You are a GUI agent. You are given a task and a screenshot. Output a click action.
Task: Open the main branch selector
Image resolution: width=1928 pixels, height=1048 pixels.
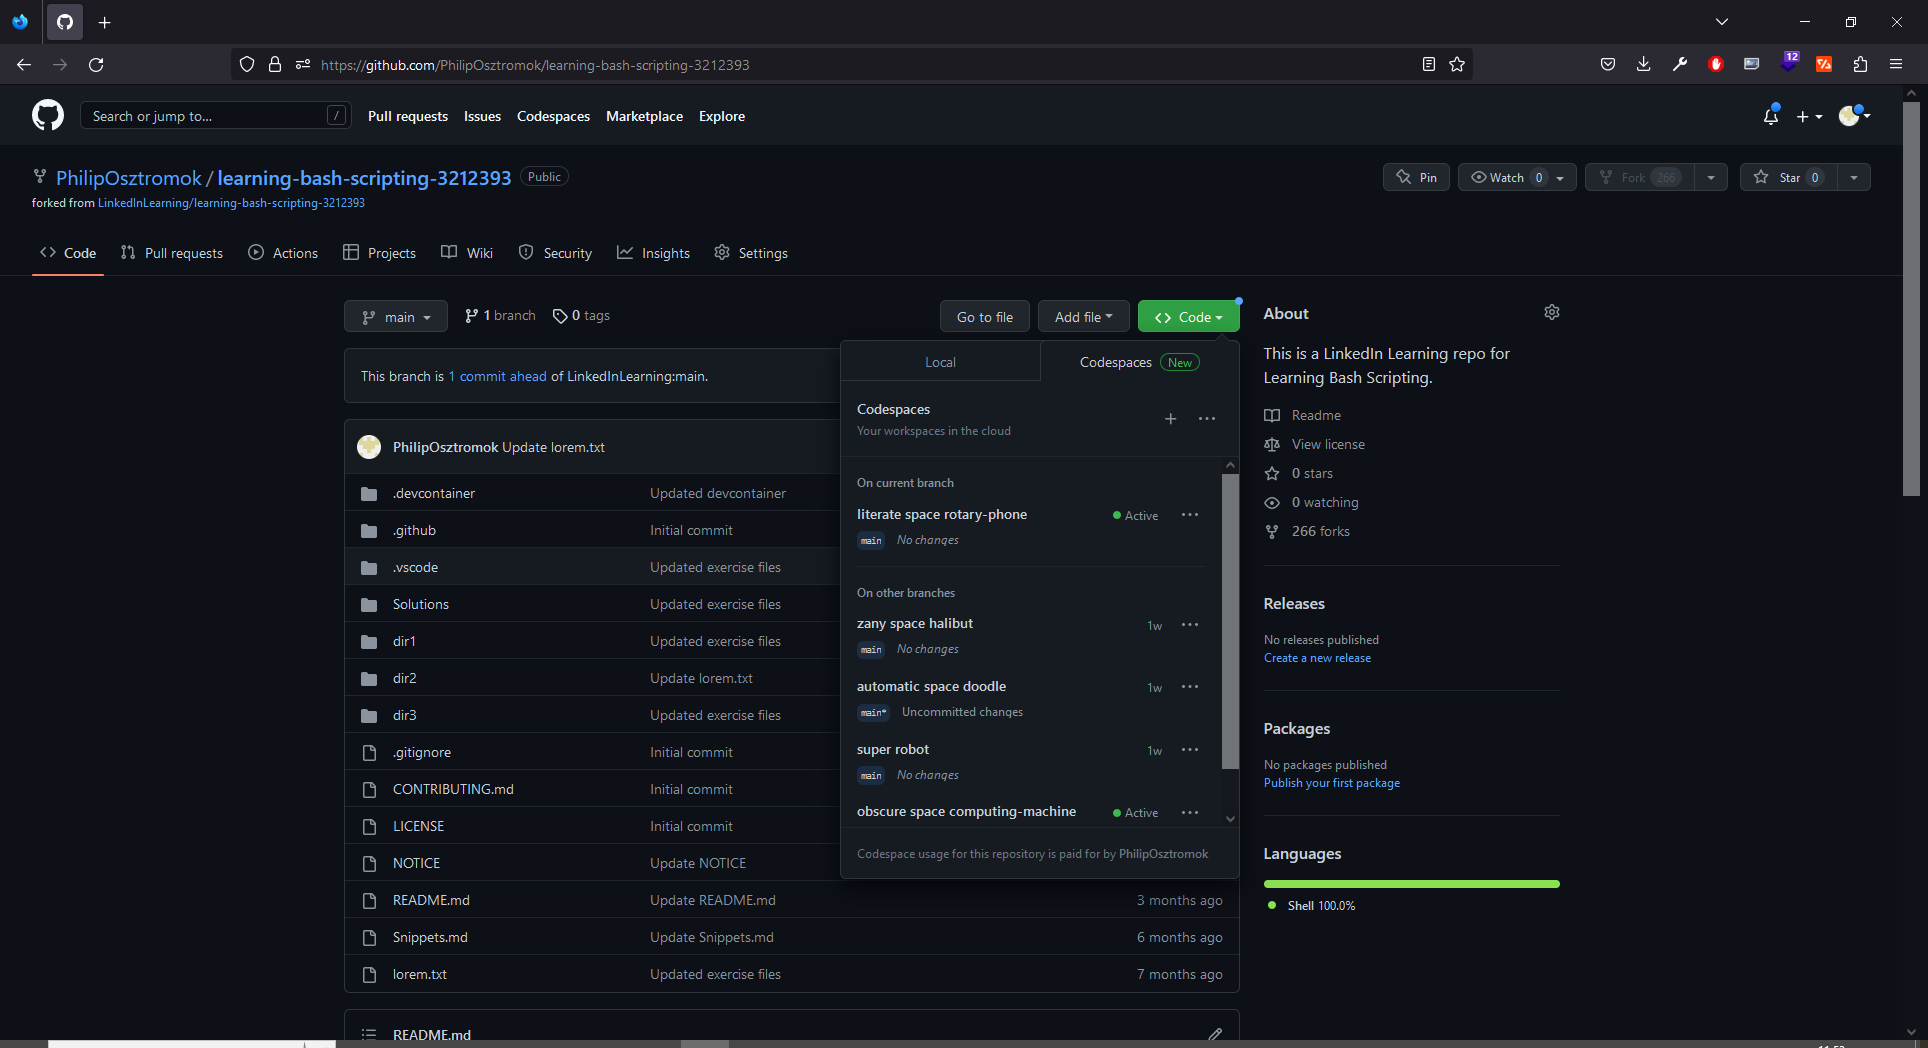[x=396, y=317]
